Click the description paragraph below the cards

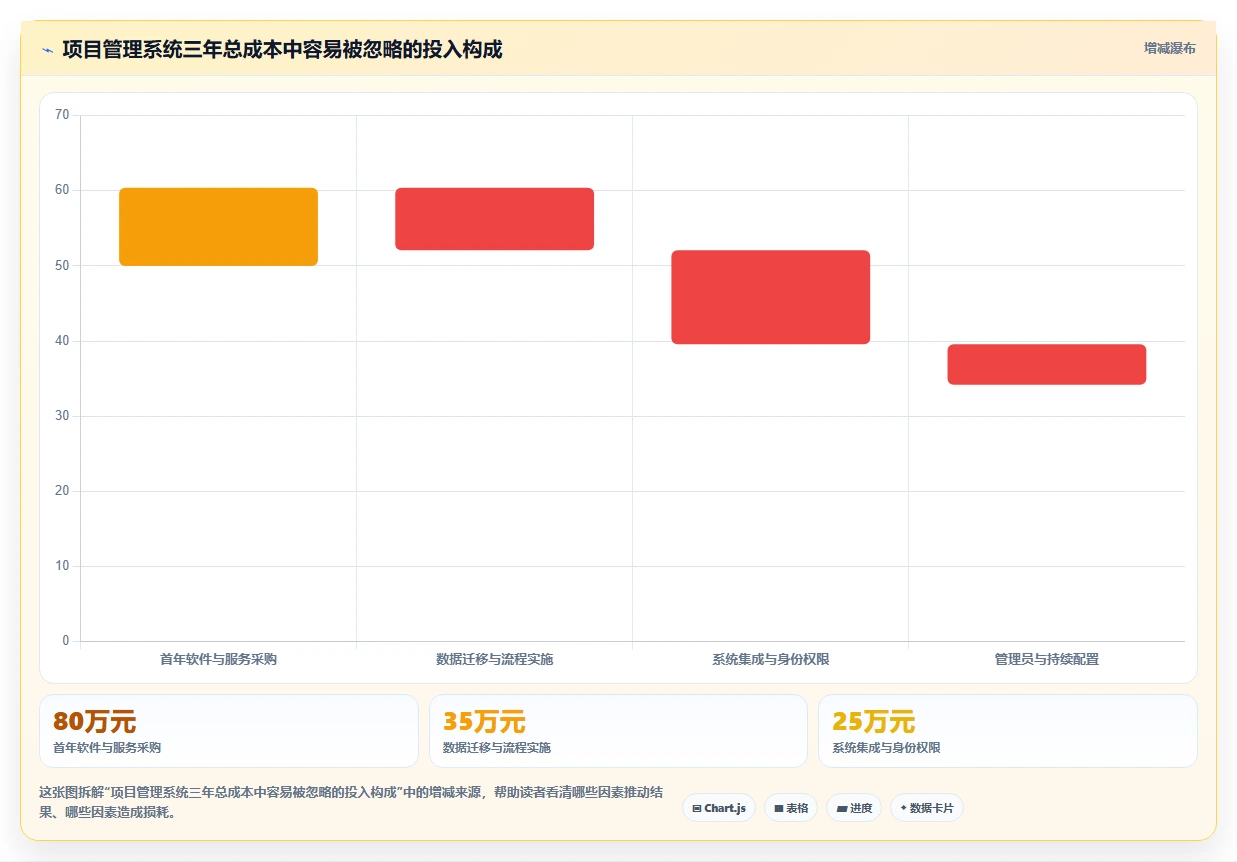(351, 802)
